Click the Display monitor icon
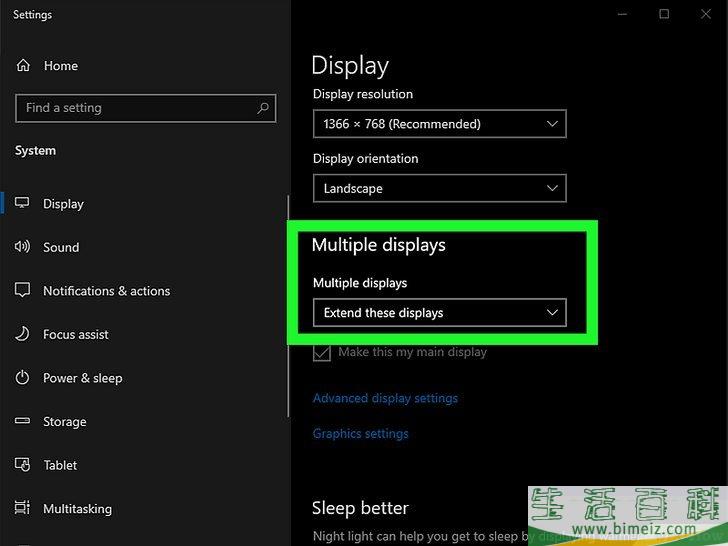Screen dimensions: 728x546 click(22, 203)
